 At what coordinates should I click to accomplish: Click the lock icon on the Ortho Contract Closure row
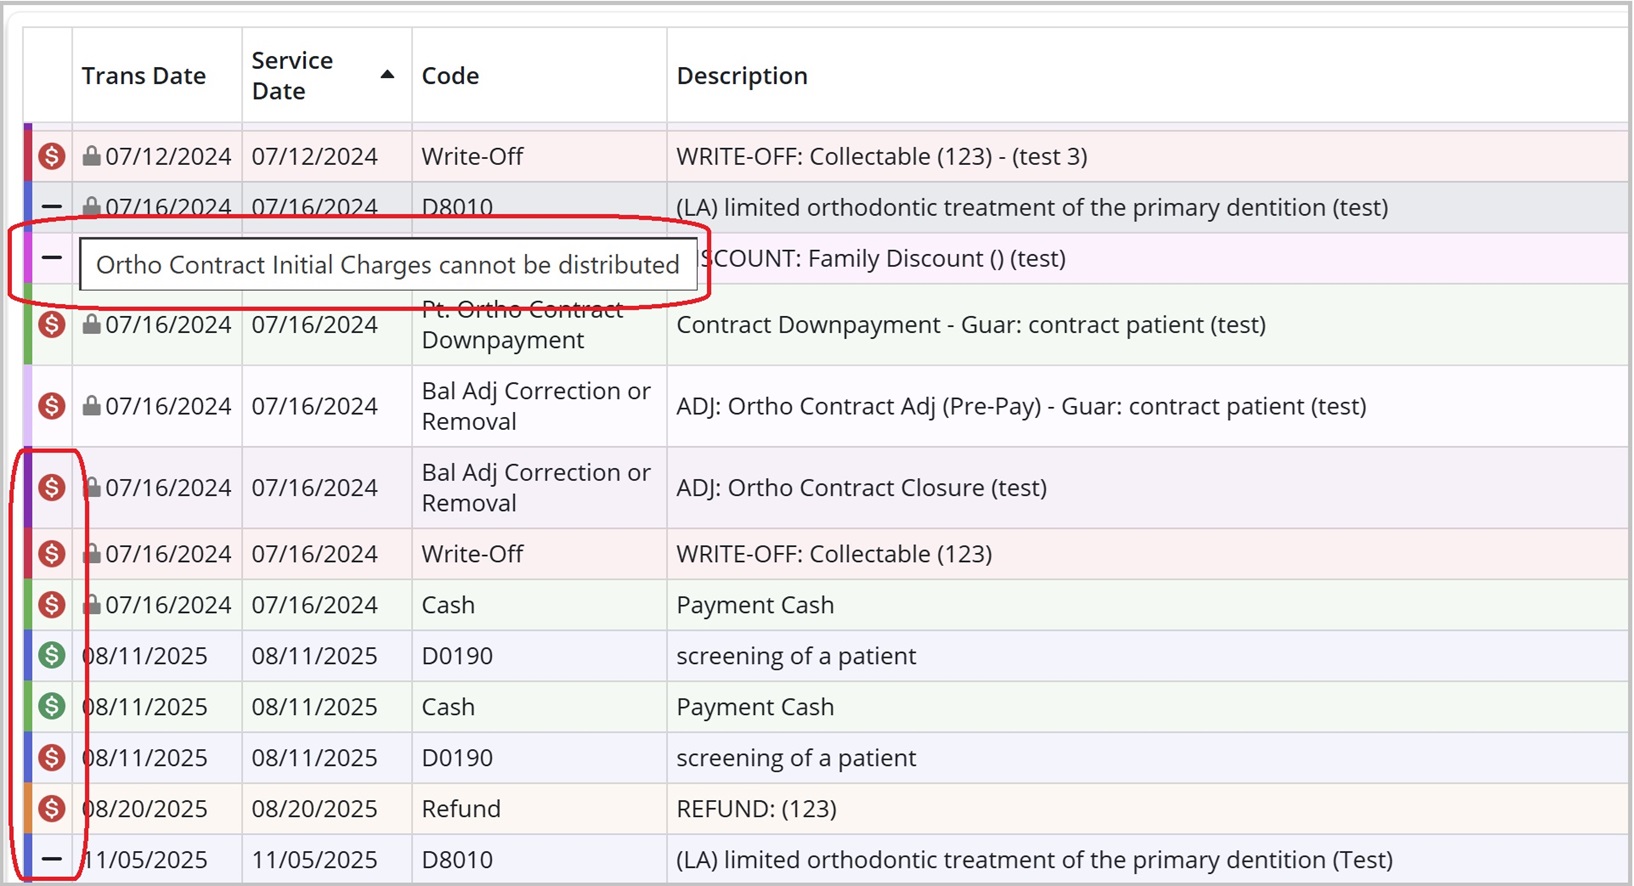[91, 488]
